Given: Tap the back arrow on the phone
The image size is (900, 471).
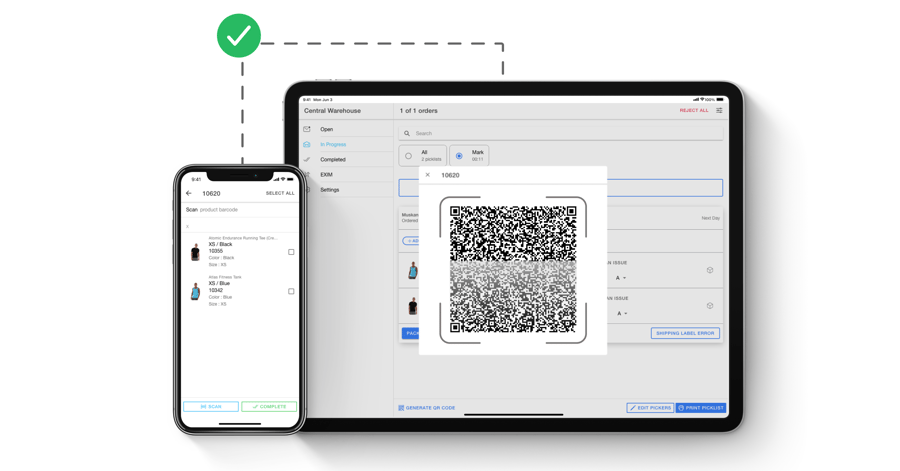Looking at the screenshot, I should [x=189, y=193].
